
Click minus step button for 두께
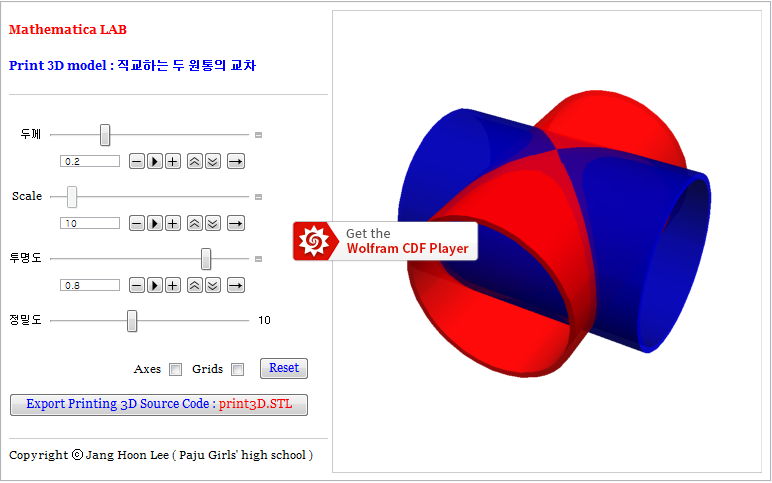137,161
